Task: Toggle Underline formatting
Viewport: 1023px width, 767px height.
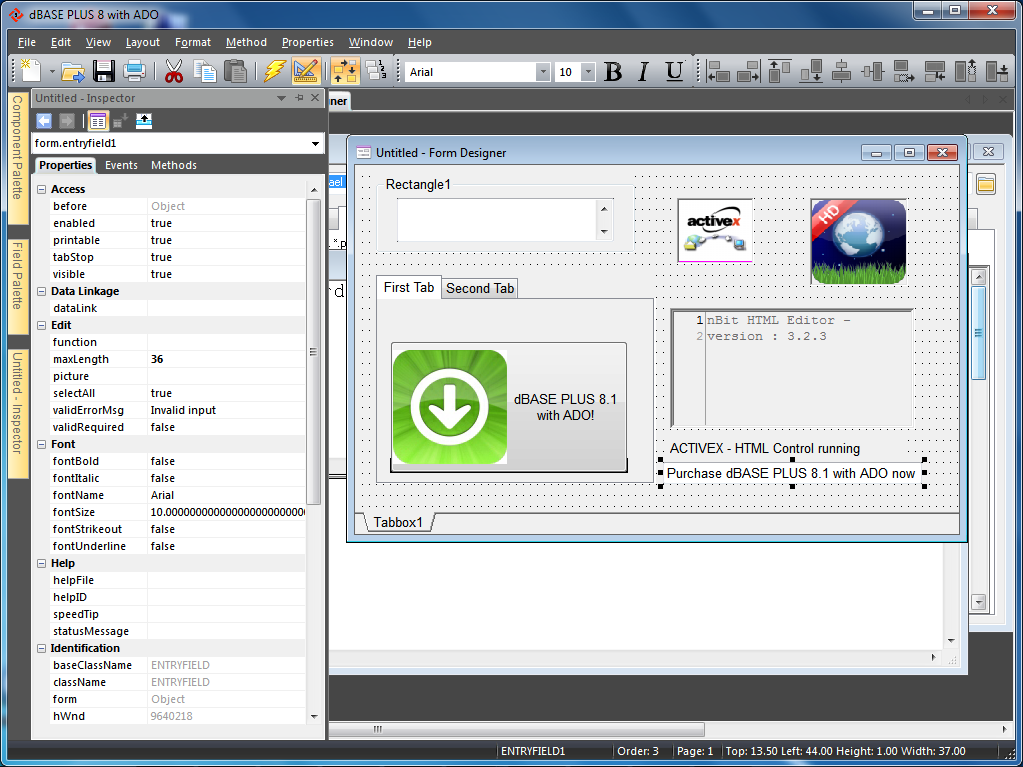Action: (675, 72)
